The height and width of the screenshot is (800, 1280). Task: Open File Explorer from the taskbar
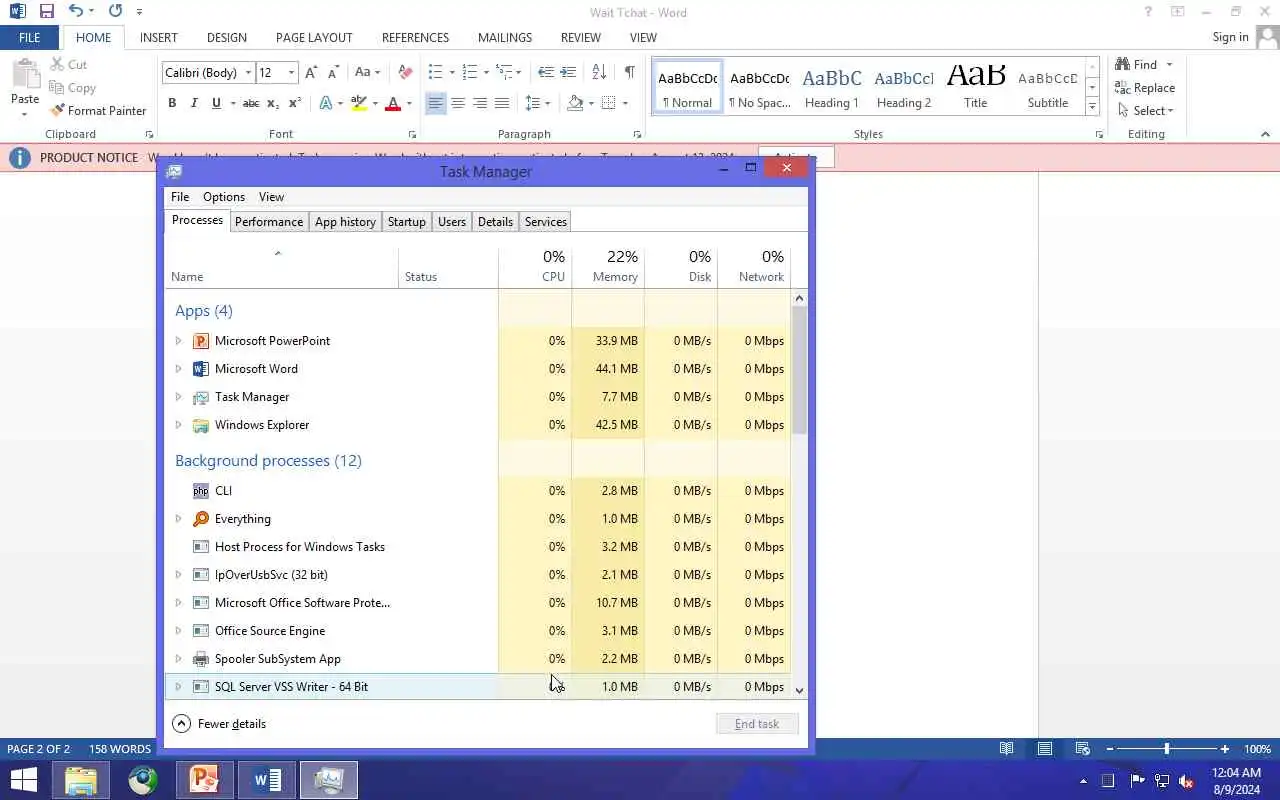coord(81,780)
